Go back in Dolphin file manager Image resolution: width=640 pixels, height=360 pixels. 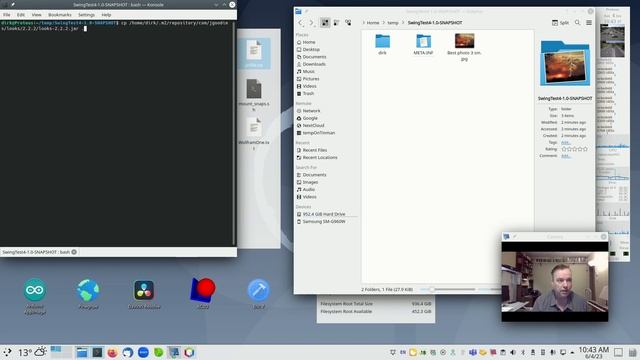[301, 23]
